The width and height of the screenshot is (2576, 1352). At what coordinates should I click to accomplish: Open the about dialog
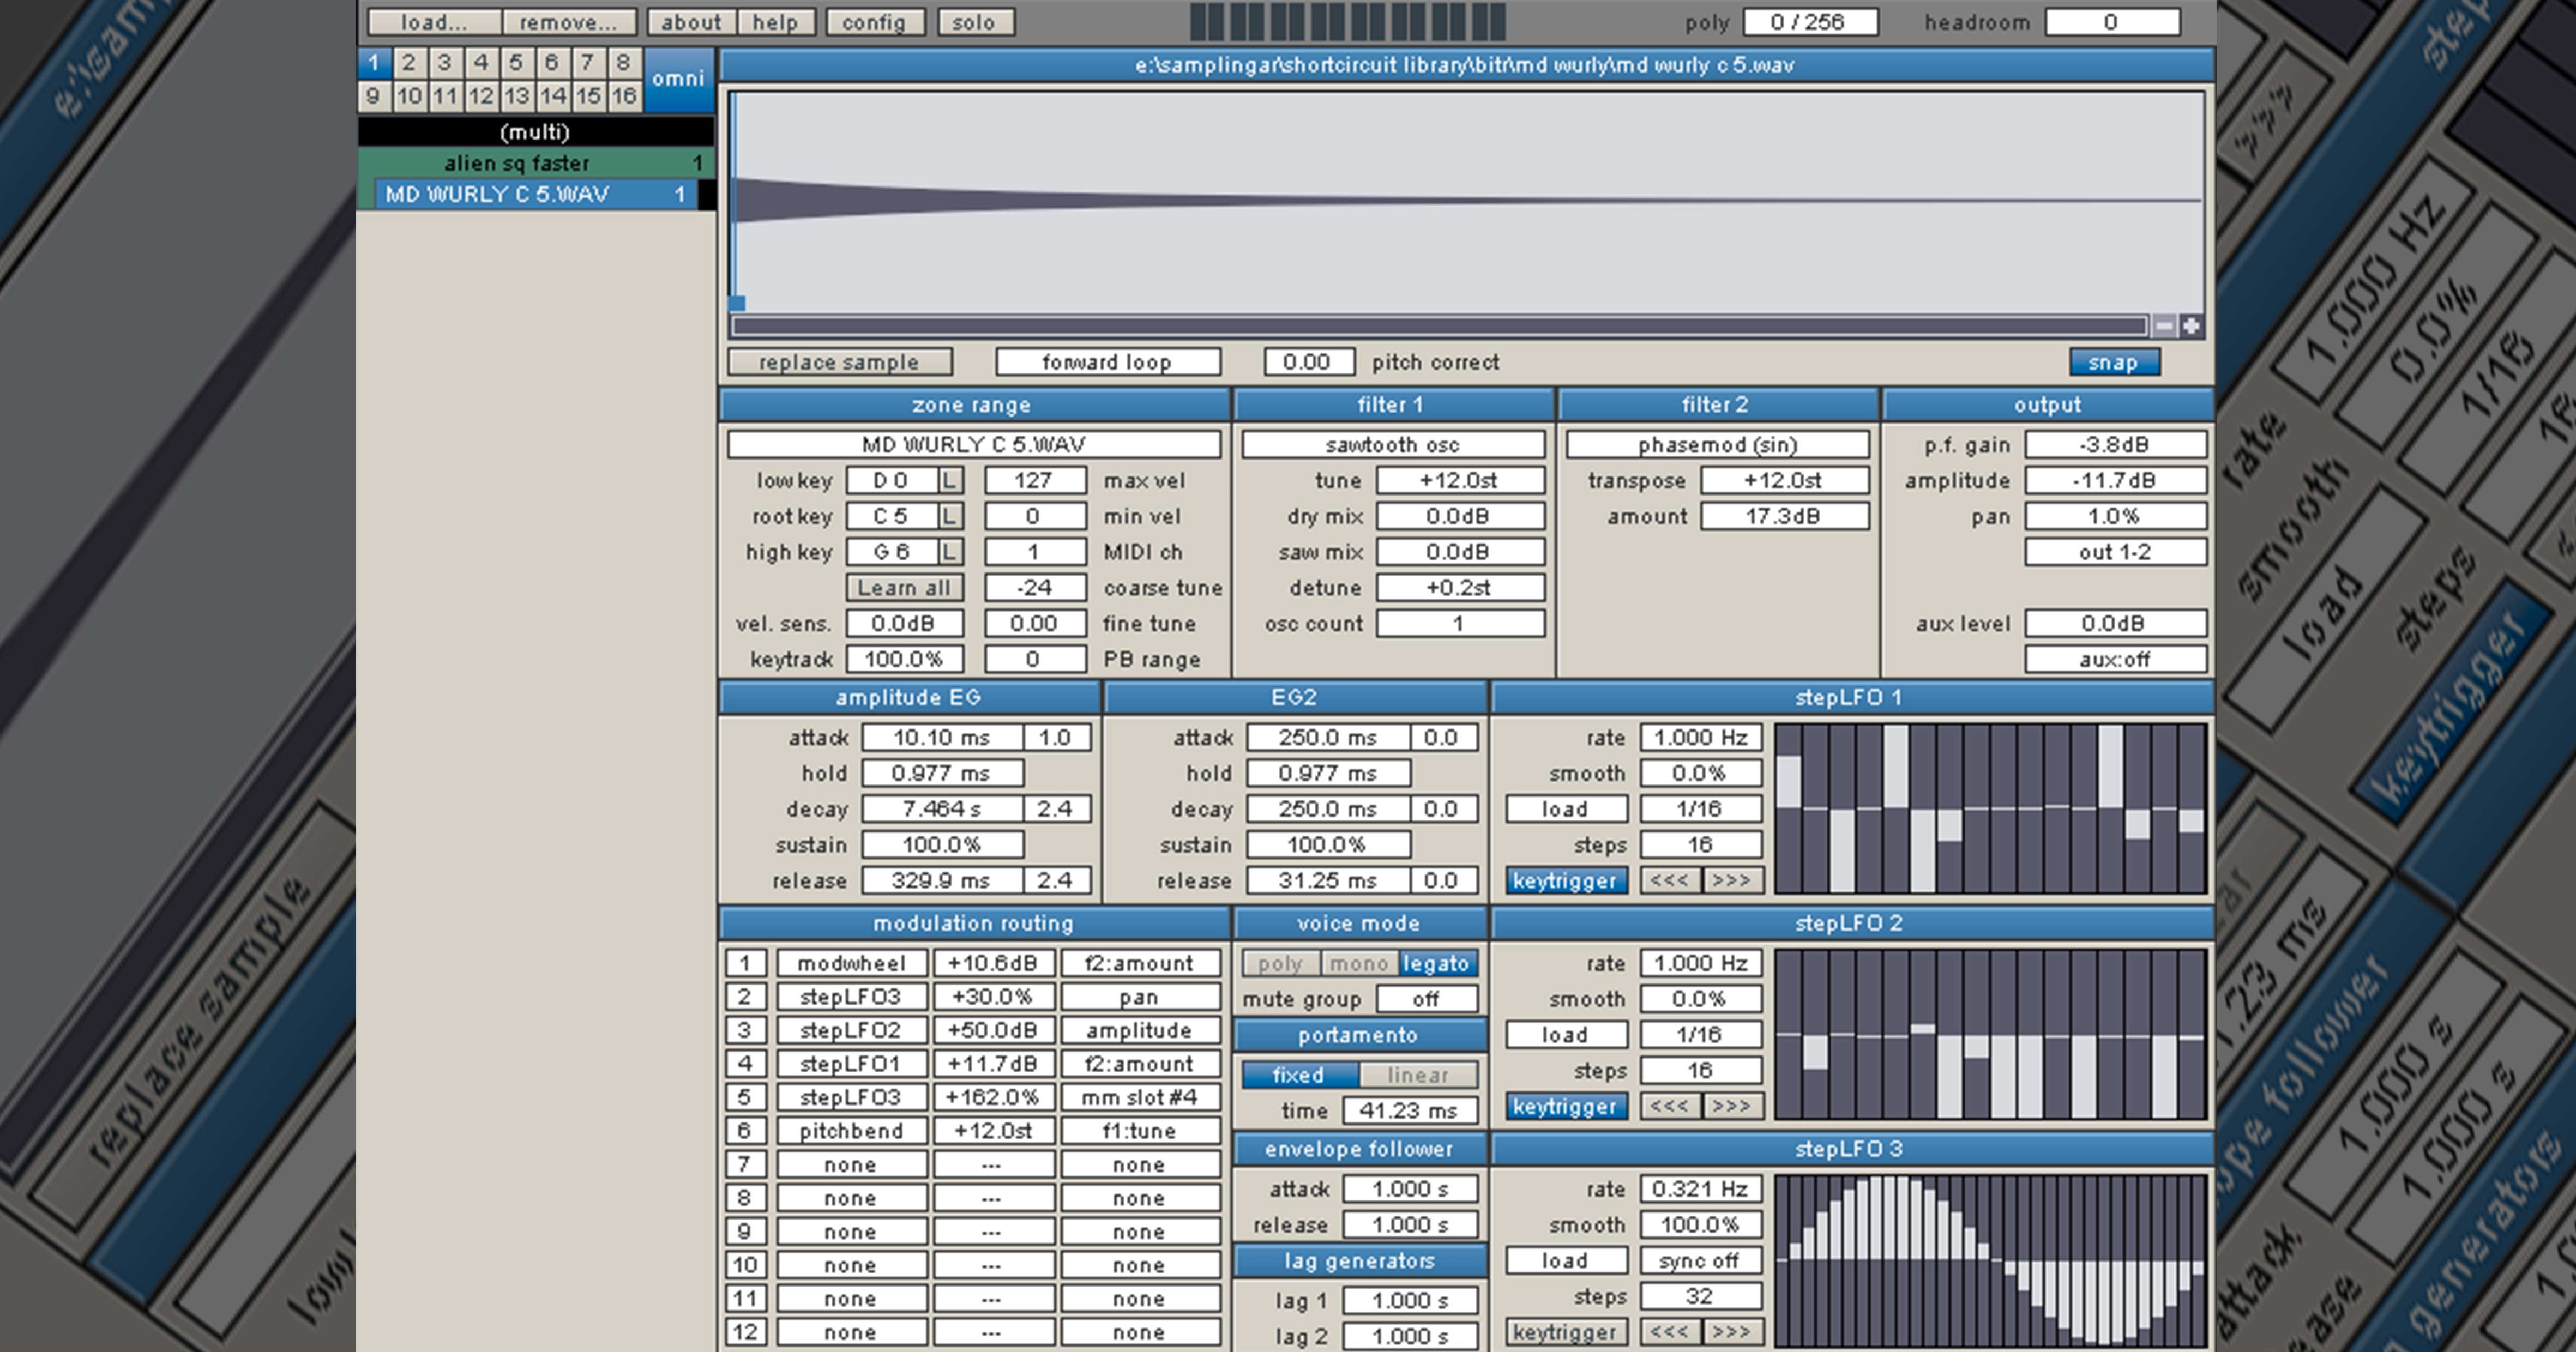(692, 23)
